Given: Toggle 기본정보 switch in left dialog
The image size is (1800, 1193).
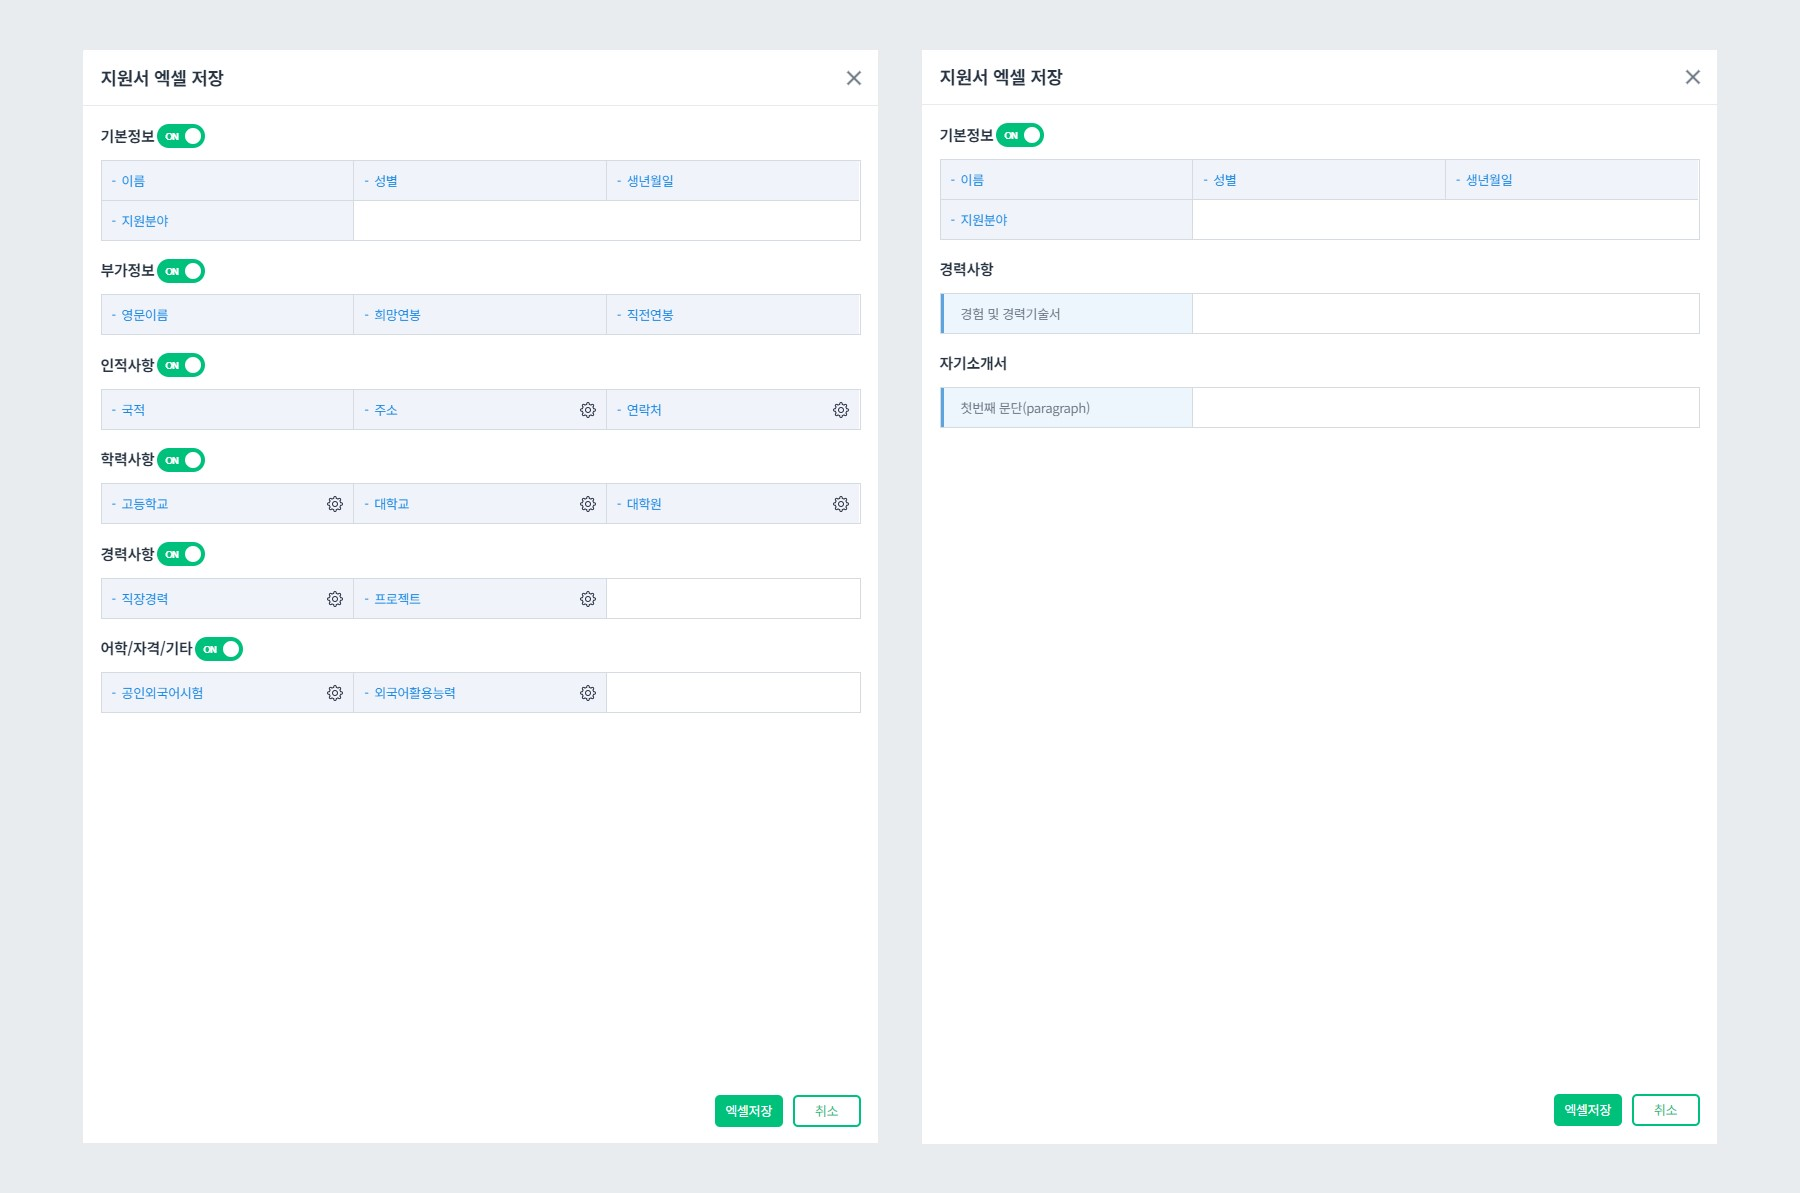Looking at the screenshot, I should [x=181, y=136].
